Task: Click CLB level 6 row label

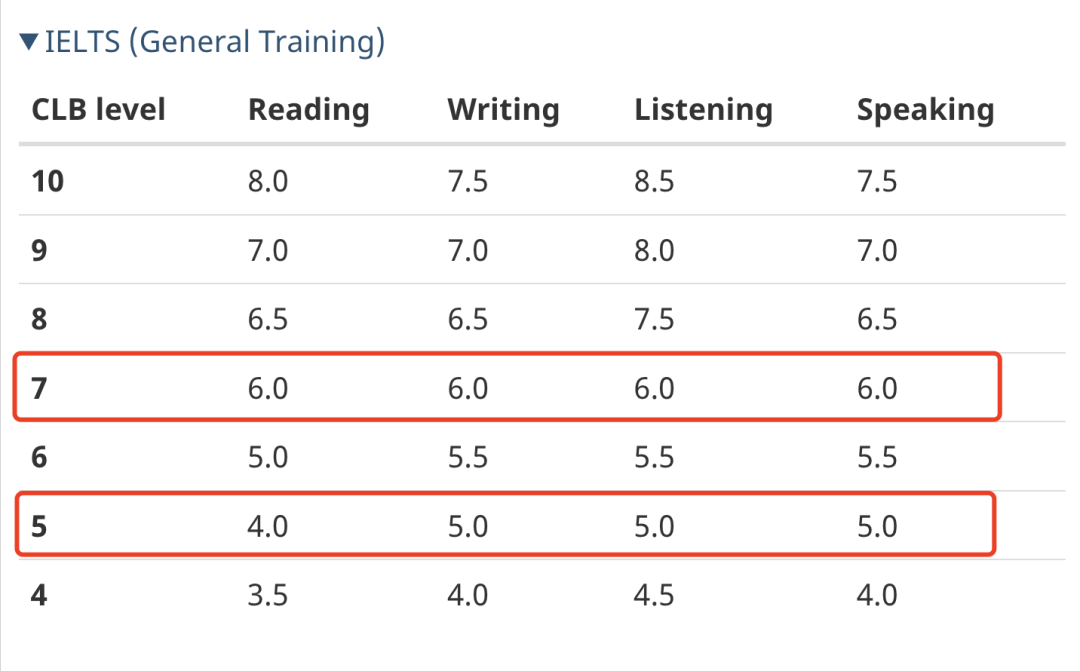Action: [39, 457]
